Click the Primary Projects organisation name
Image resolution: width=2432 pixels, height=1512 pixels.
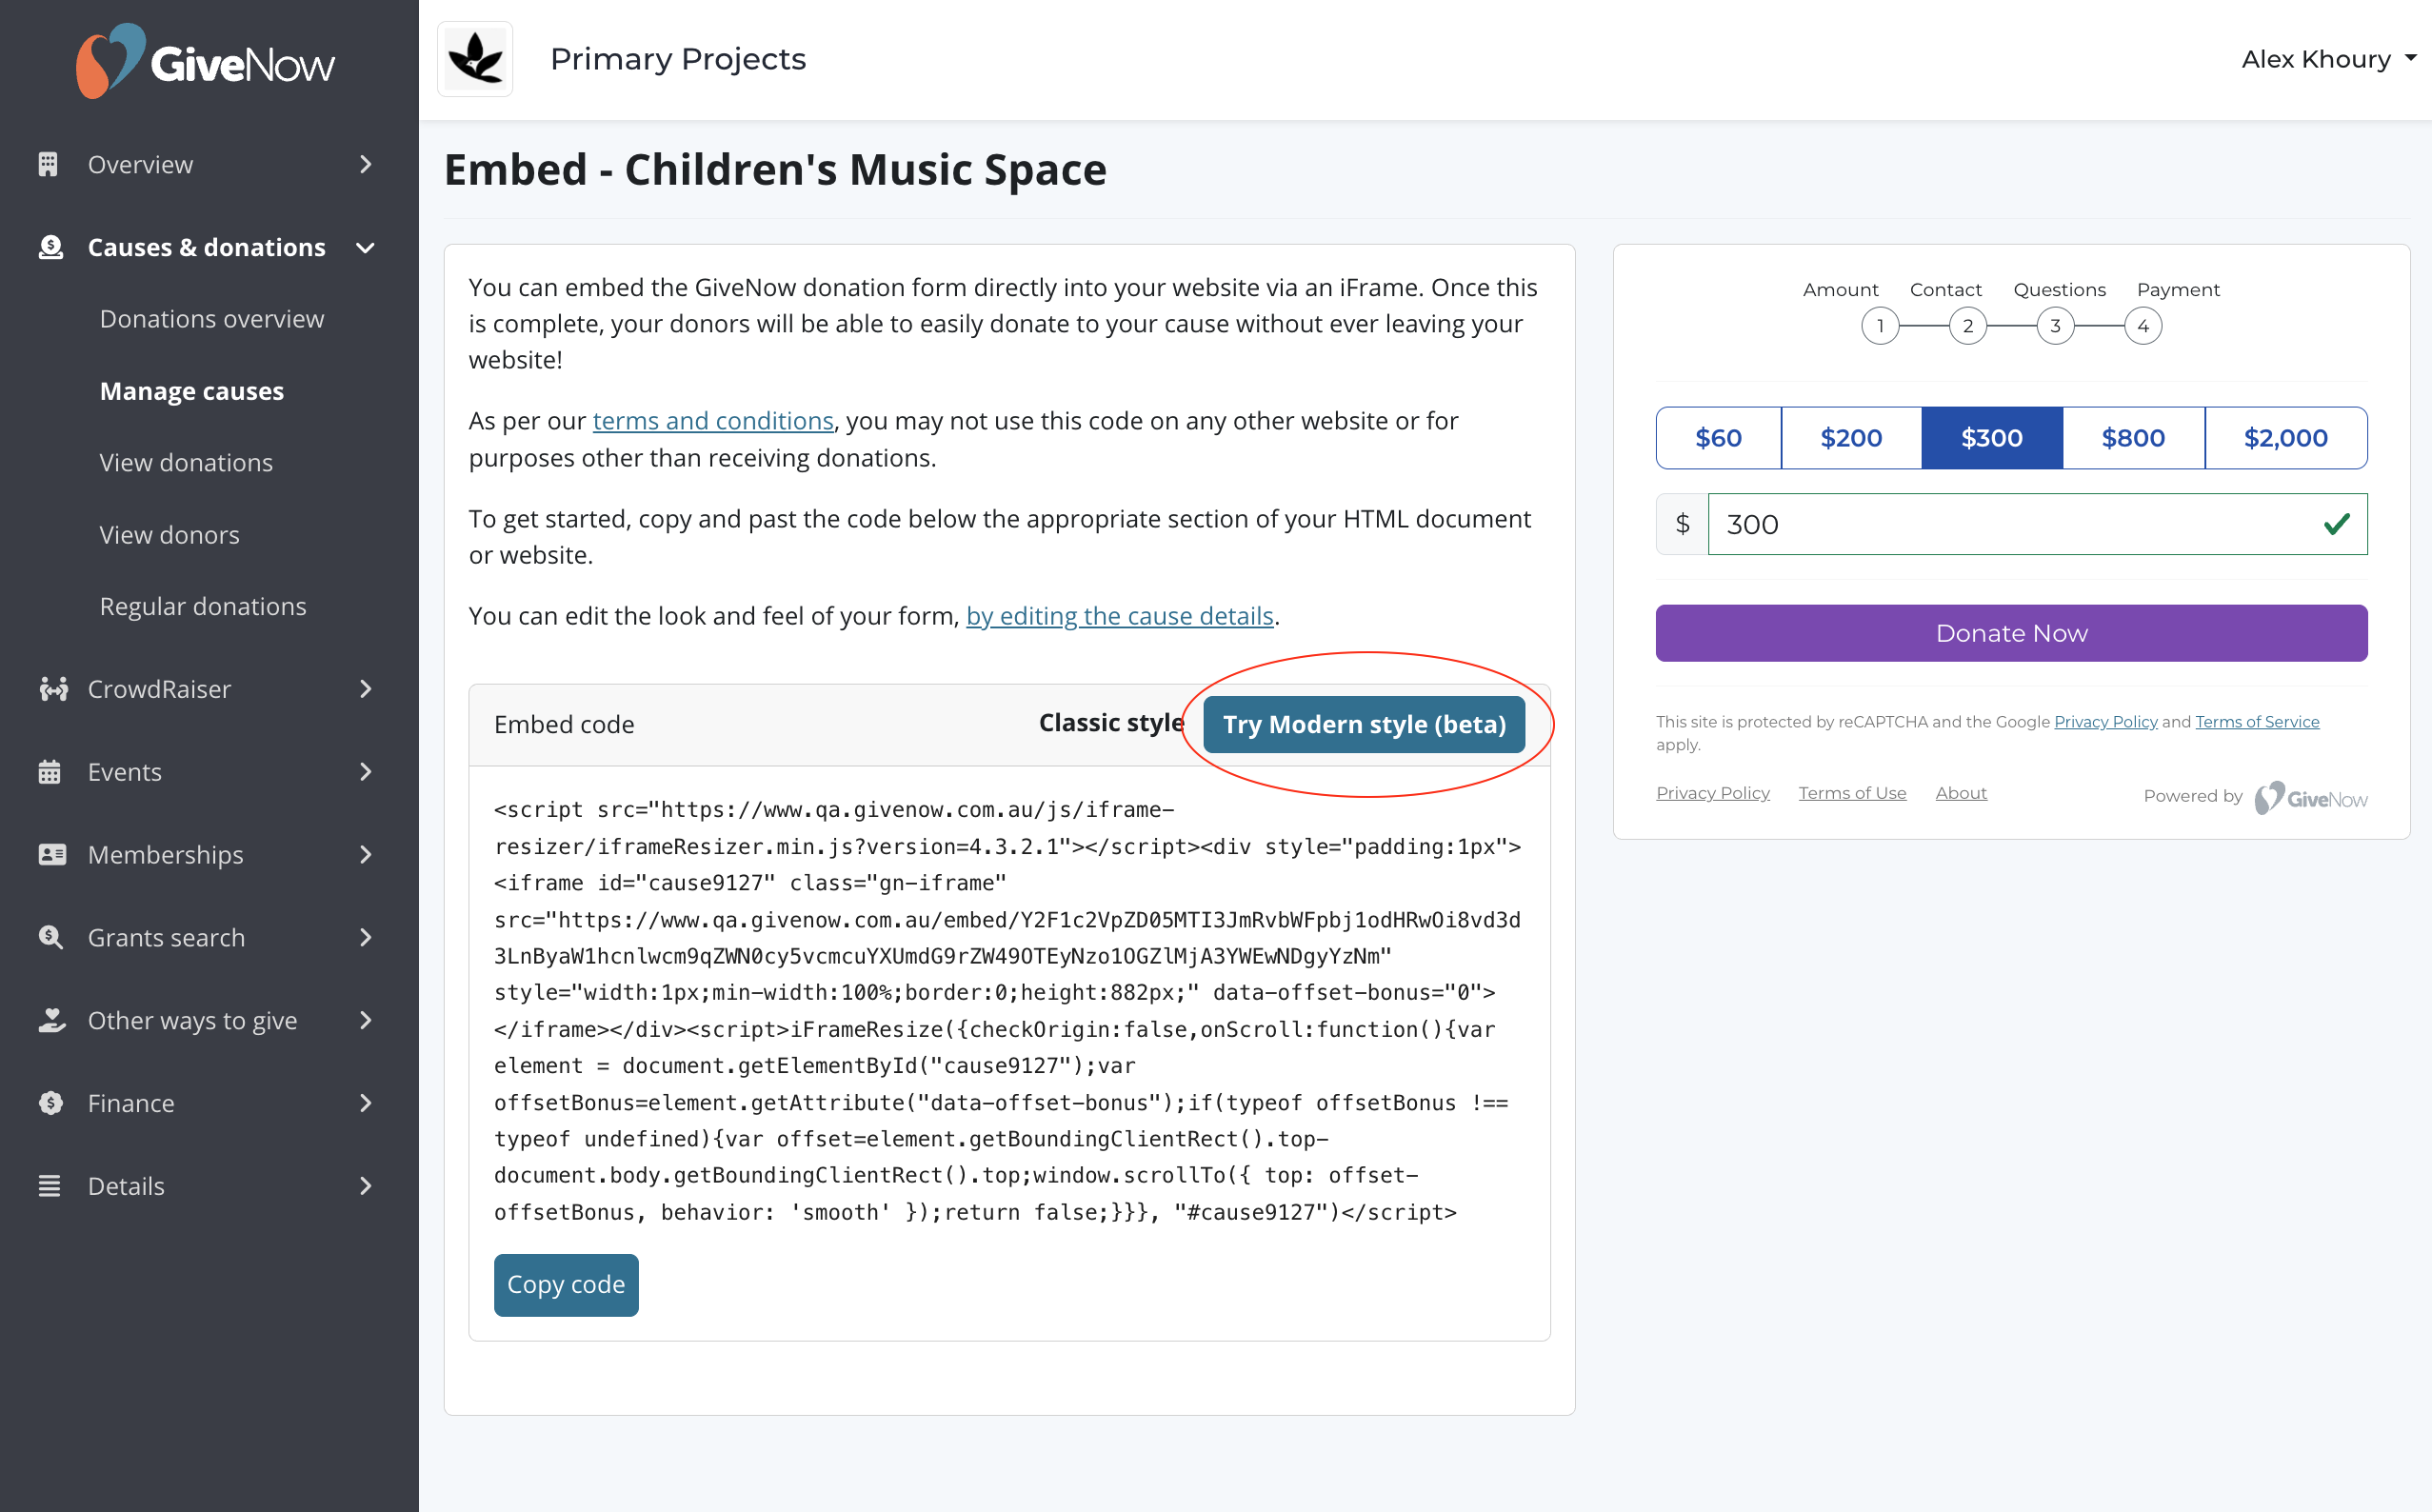click(678, 59)
